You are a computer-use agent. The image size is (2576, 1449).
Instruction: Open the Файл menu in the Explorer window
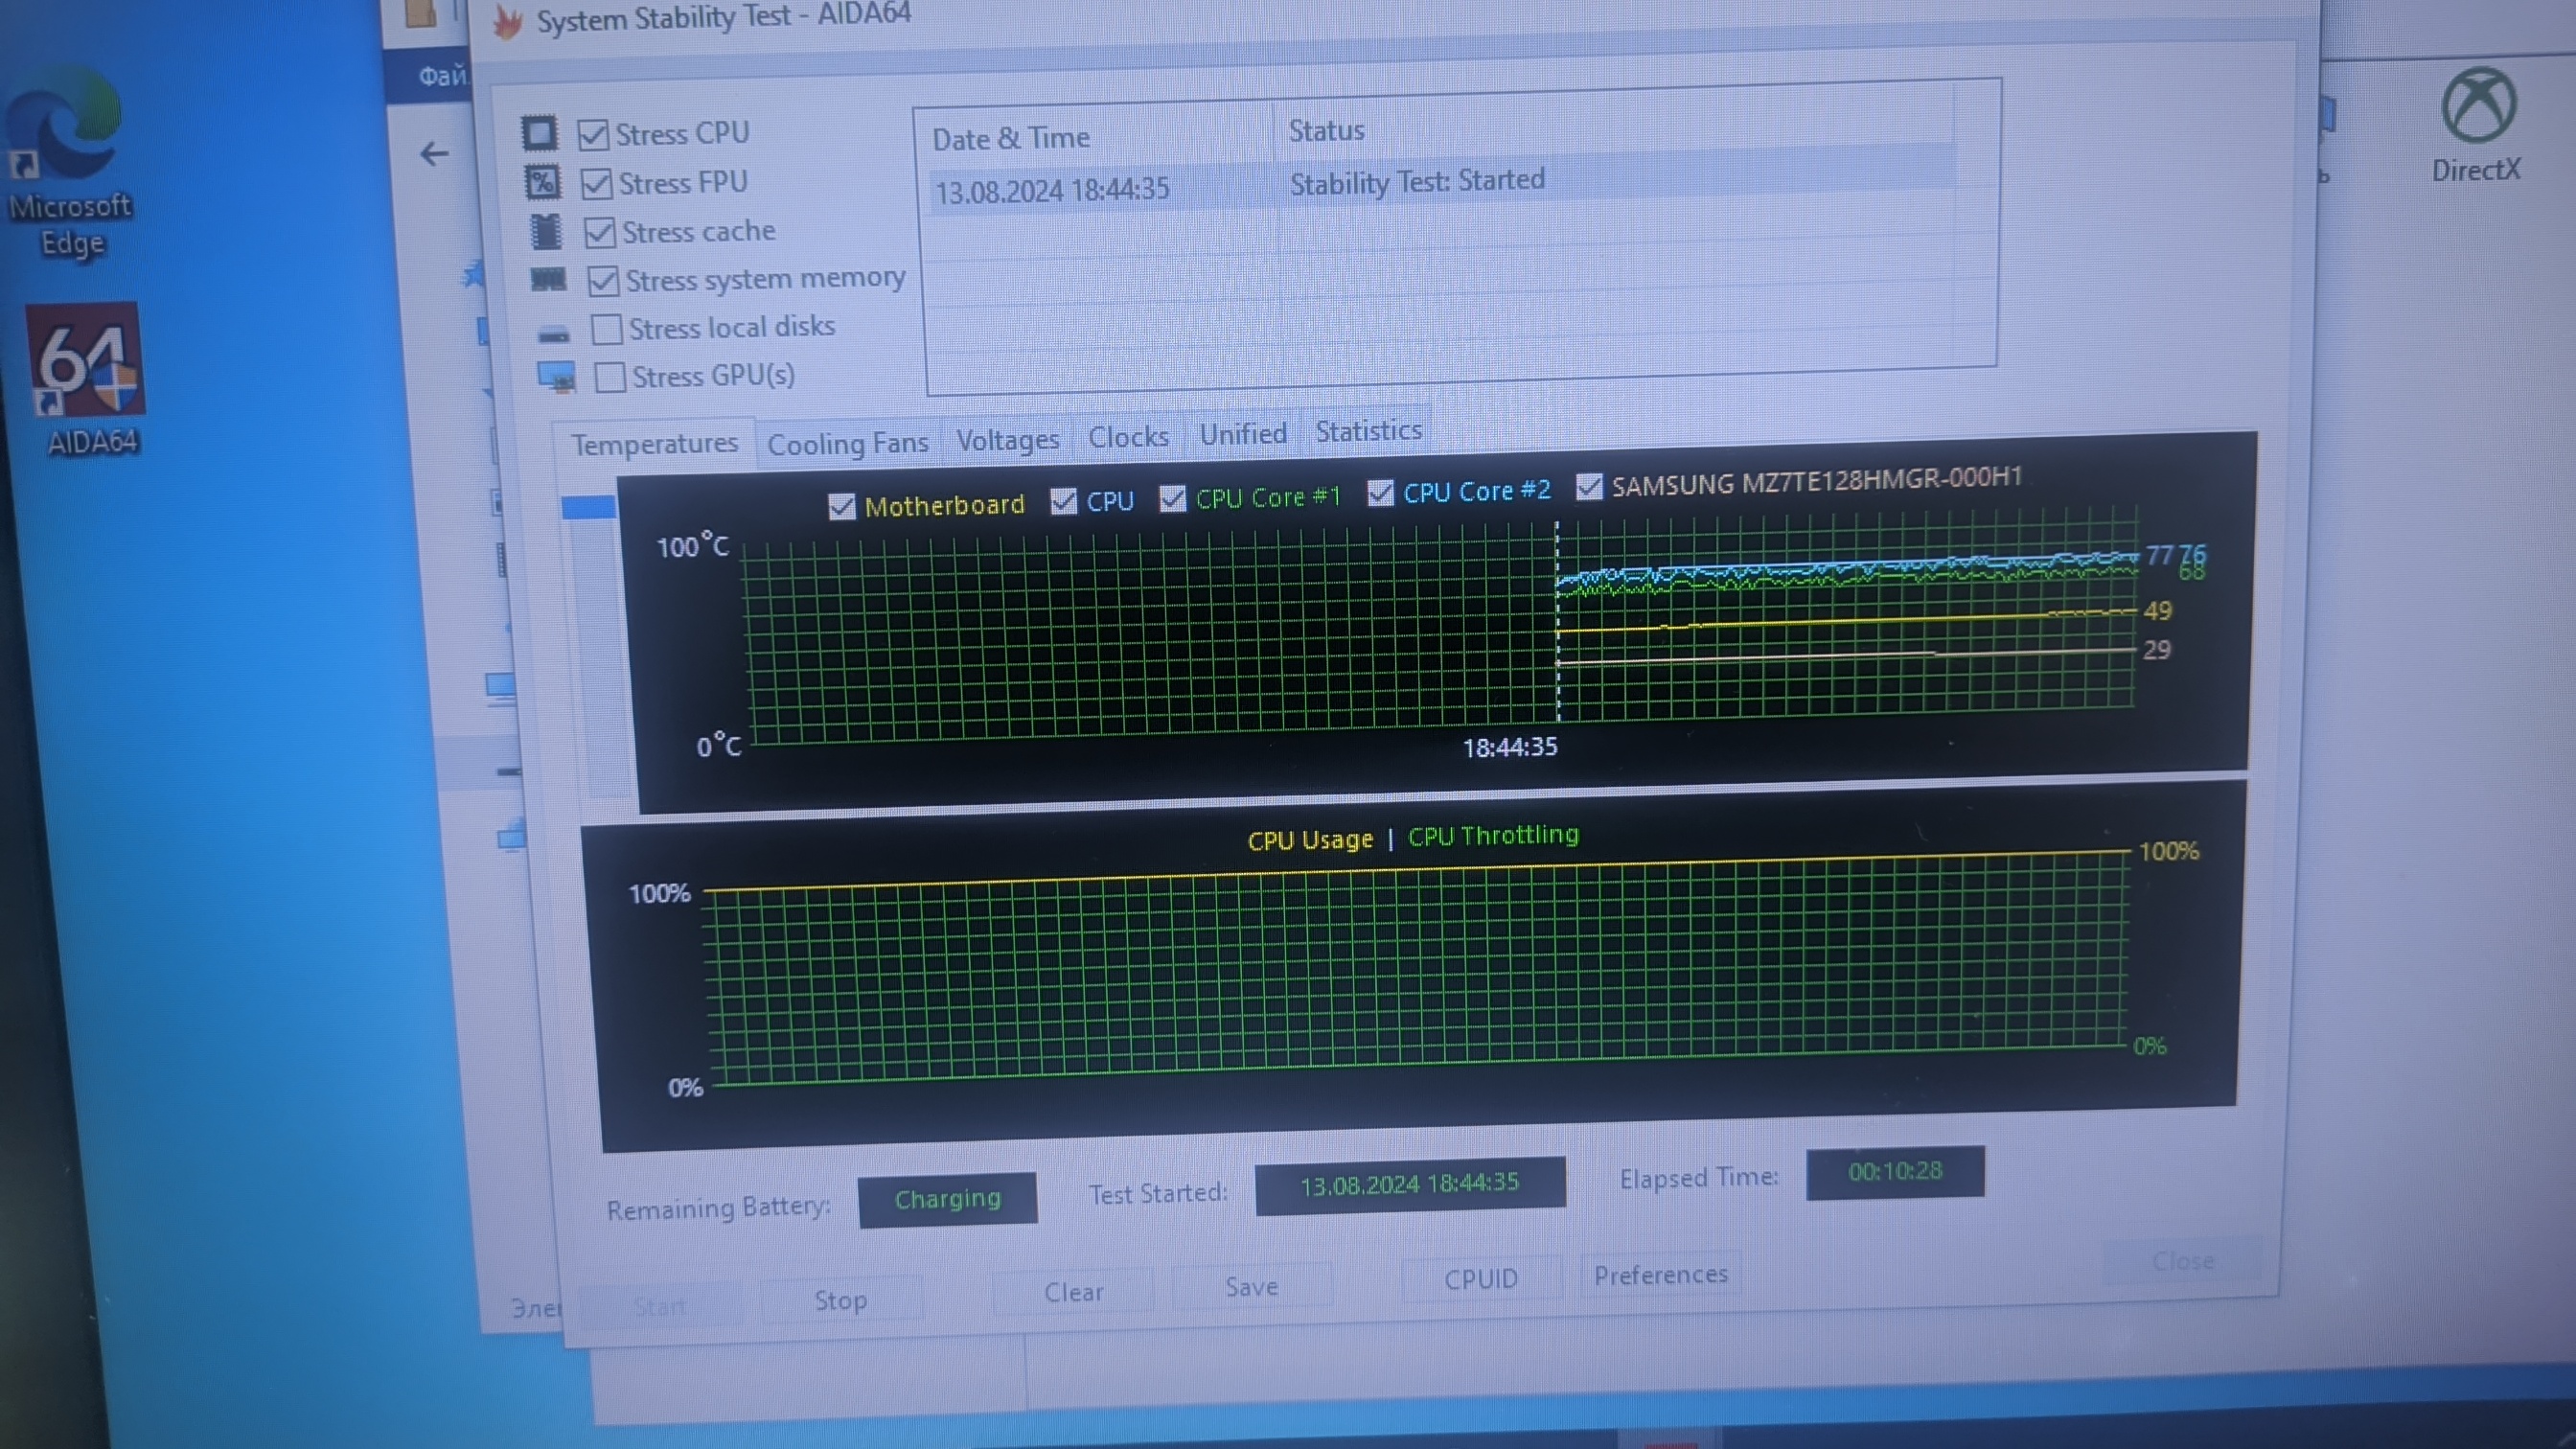point(440,76)
